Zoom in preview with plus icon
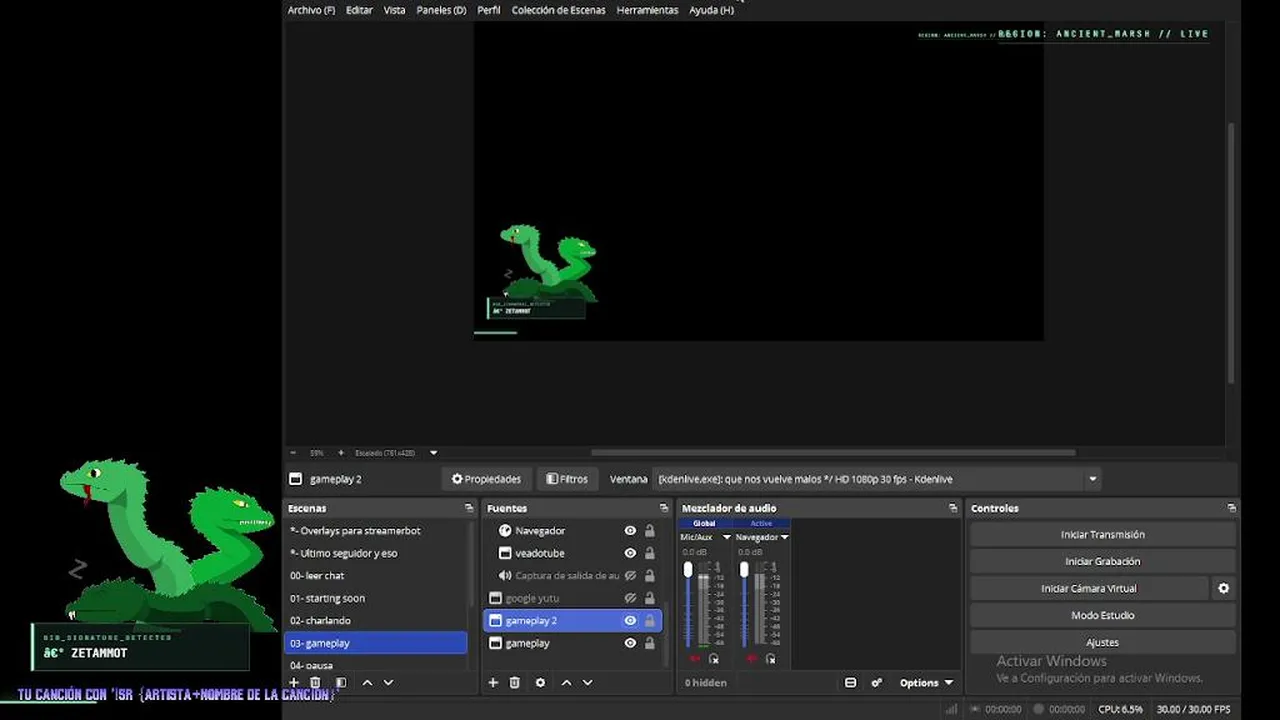 tap(341, 452)
